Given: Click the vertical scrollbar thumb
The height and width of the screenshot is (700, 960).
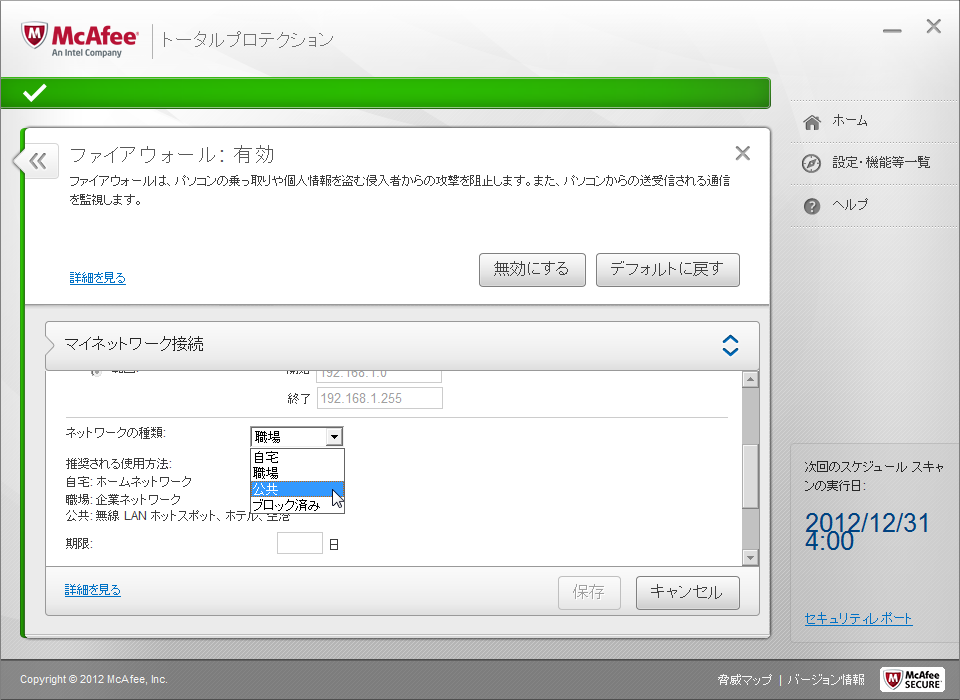Looking at the screenshot, I should pos(750,476).
